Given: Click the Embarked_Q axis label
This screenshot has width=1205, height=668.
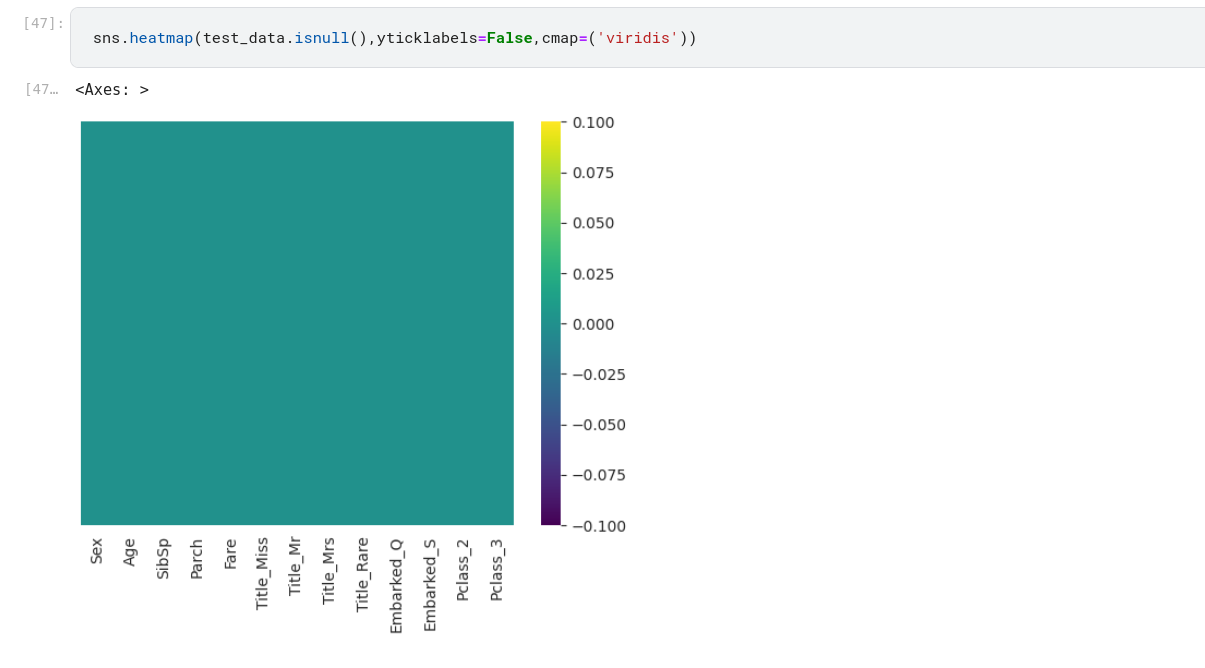Looking at the screenshot, I should 397,585.
